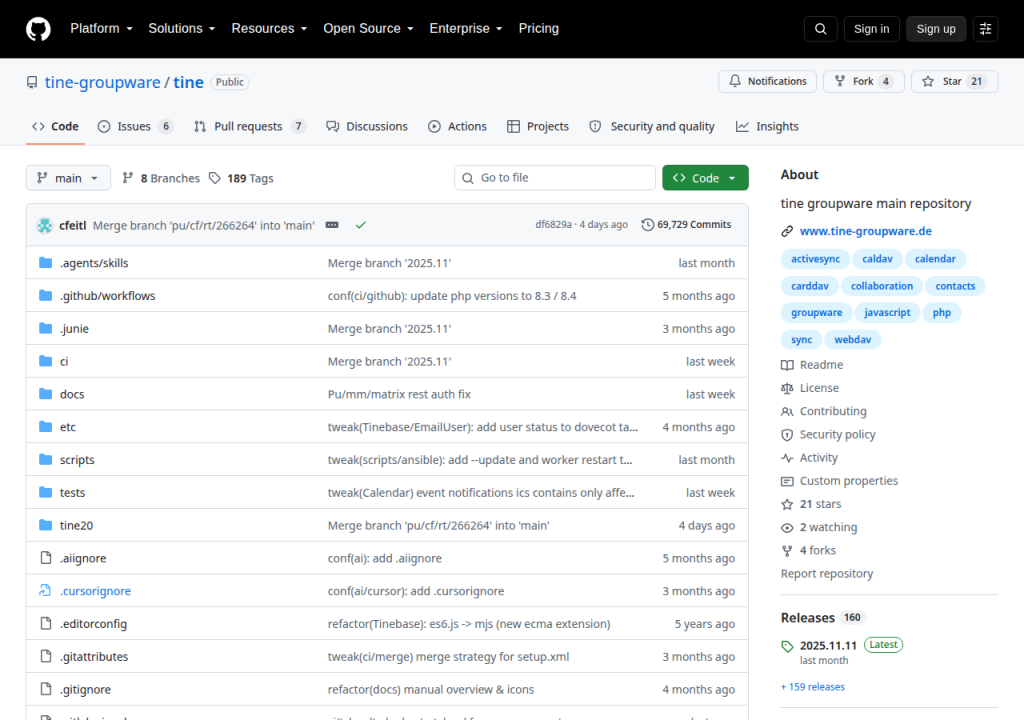Click the Sign up button
Viewport: 1024px width, 720px height.
tap(936, 29)
